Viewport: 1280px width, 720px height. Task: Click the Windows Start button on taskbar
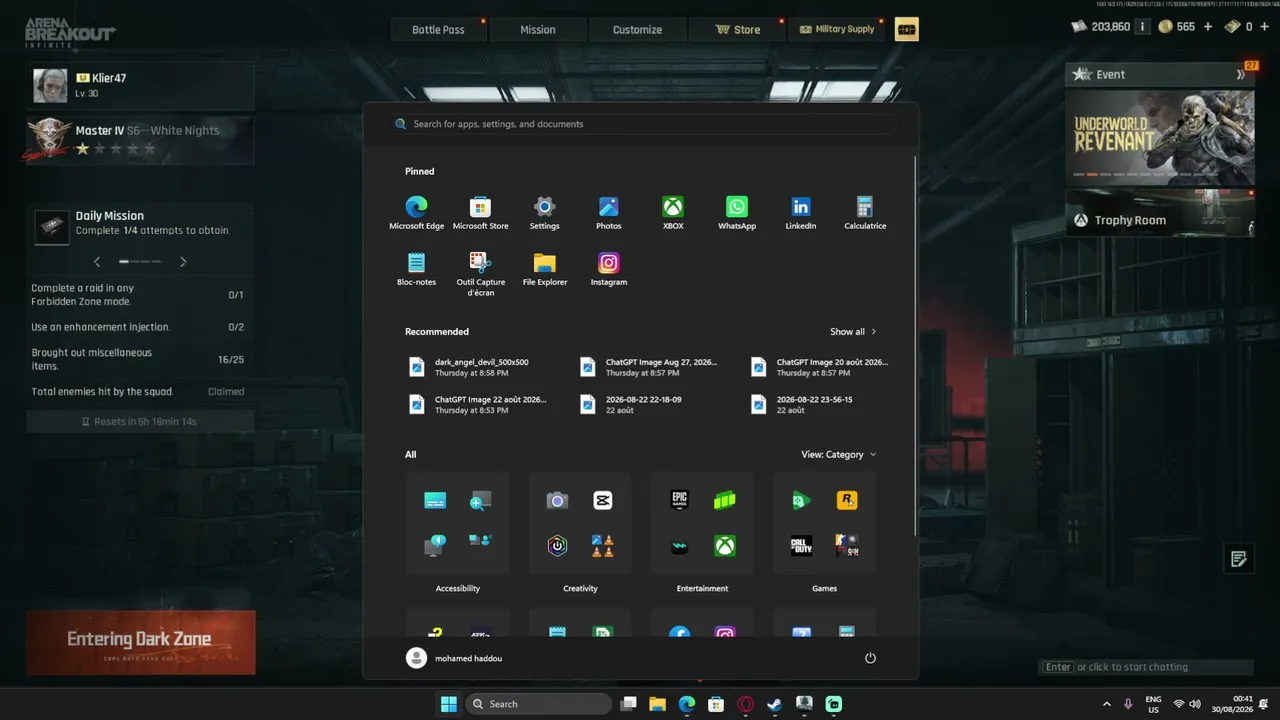point(449,704)
